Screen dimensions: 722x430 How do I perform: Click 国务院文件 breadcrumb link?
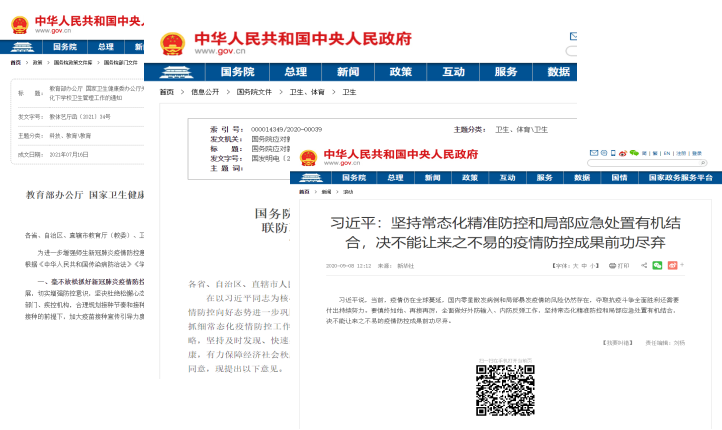pos(266,91)
